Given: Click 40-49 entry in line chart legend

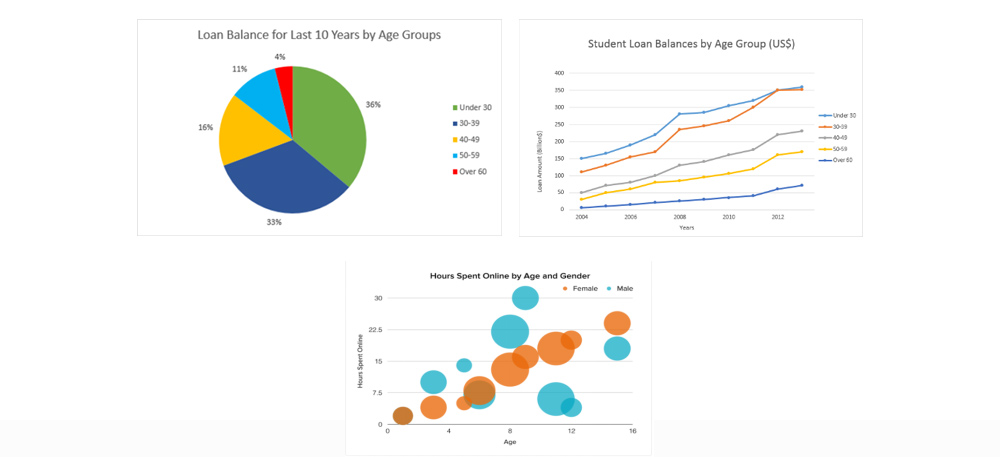Looking at the screenshot, I should (x=834, y=137).
